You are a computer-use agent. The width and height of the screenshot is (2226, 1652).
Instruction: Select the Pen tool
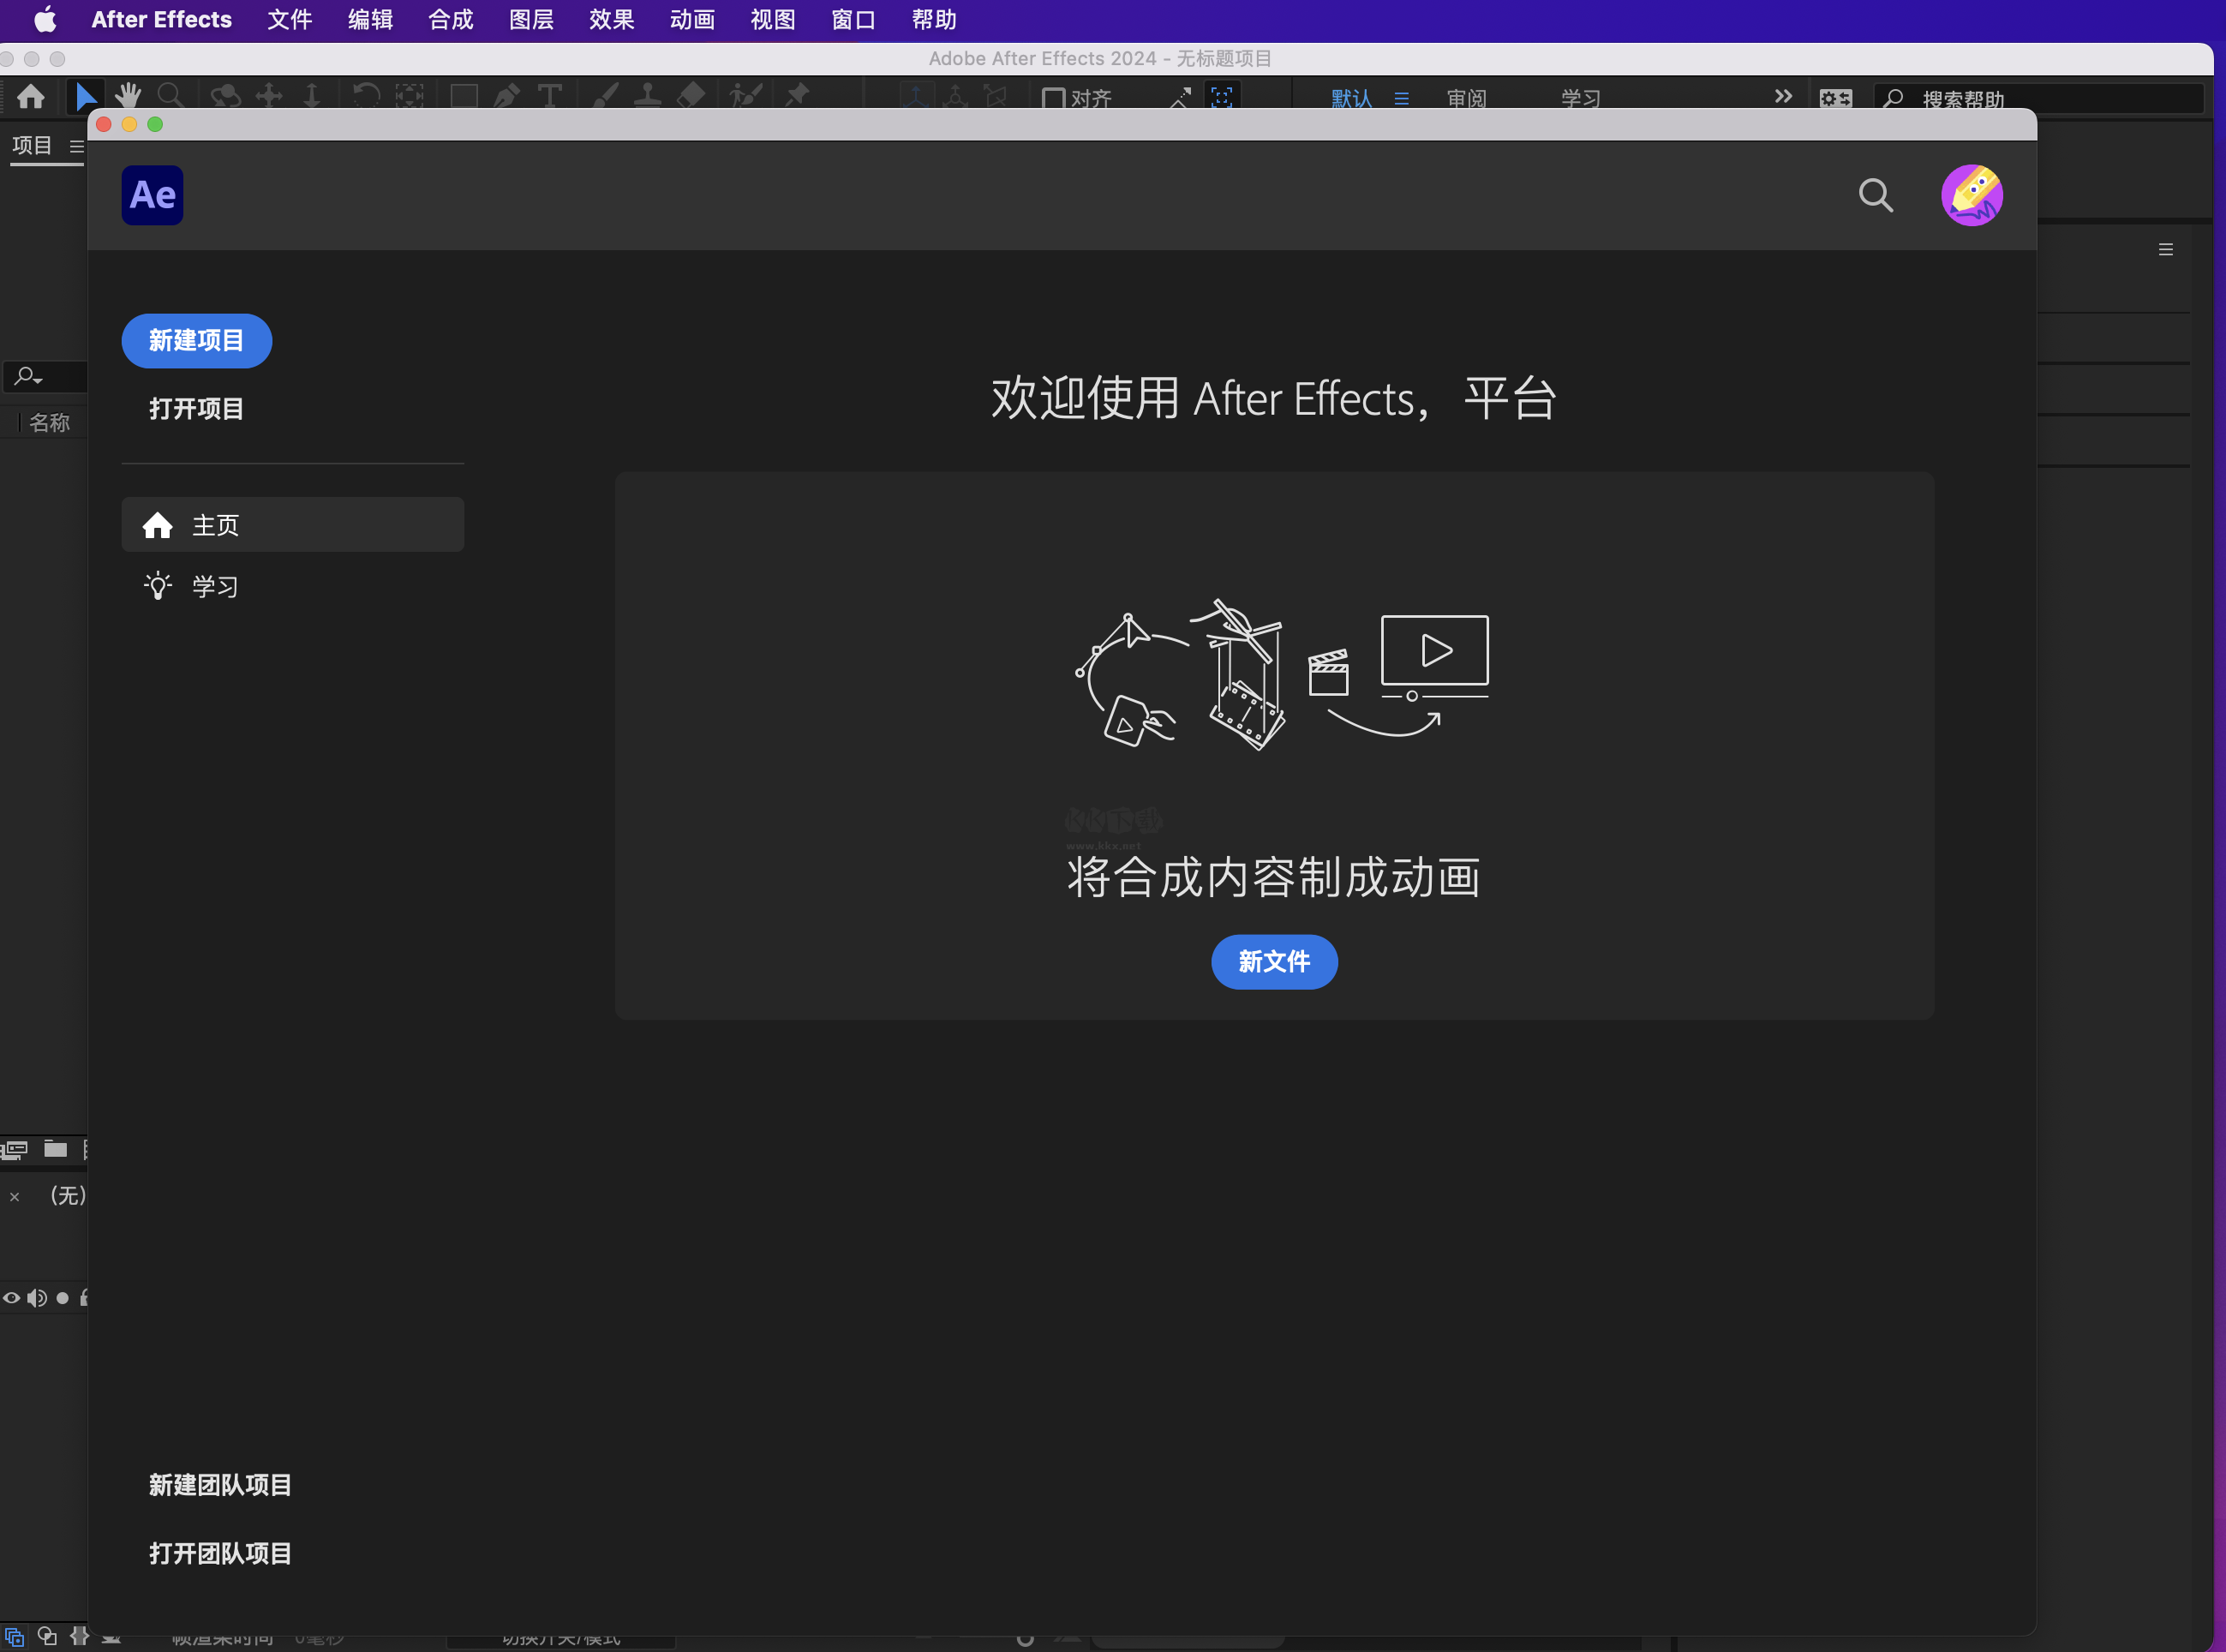tap(507, 95)
